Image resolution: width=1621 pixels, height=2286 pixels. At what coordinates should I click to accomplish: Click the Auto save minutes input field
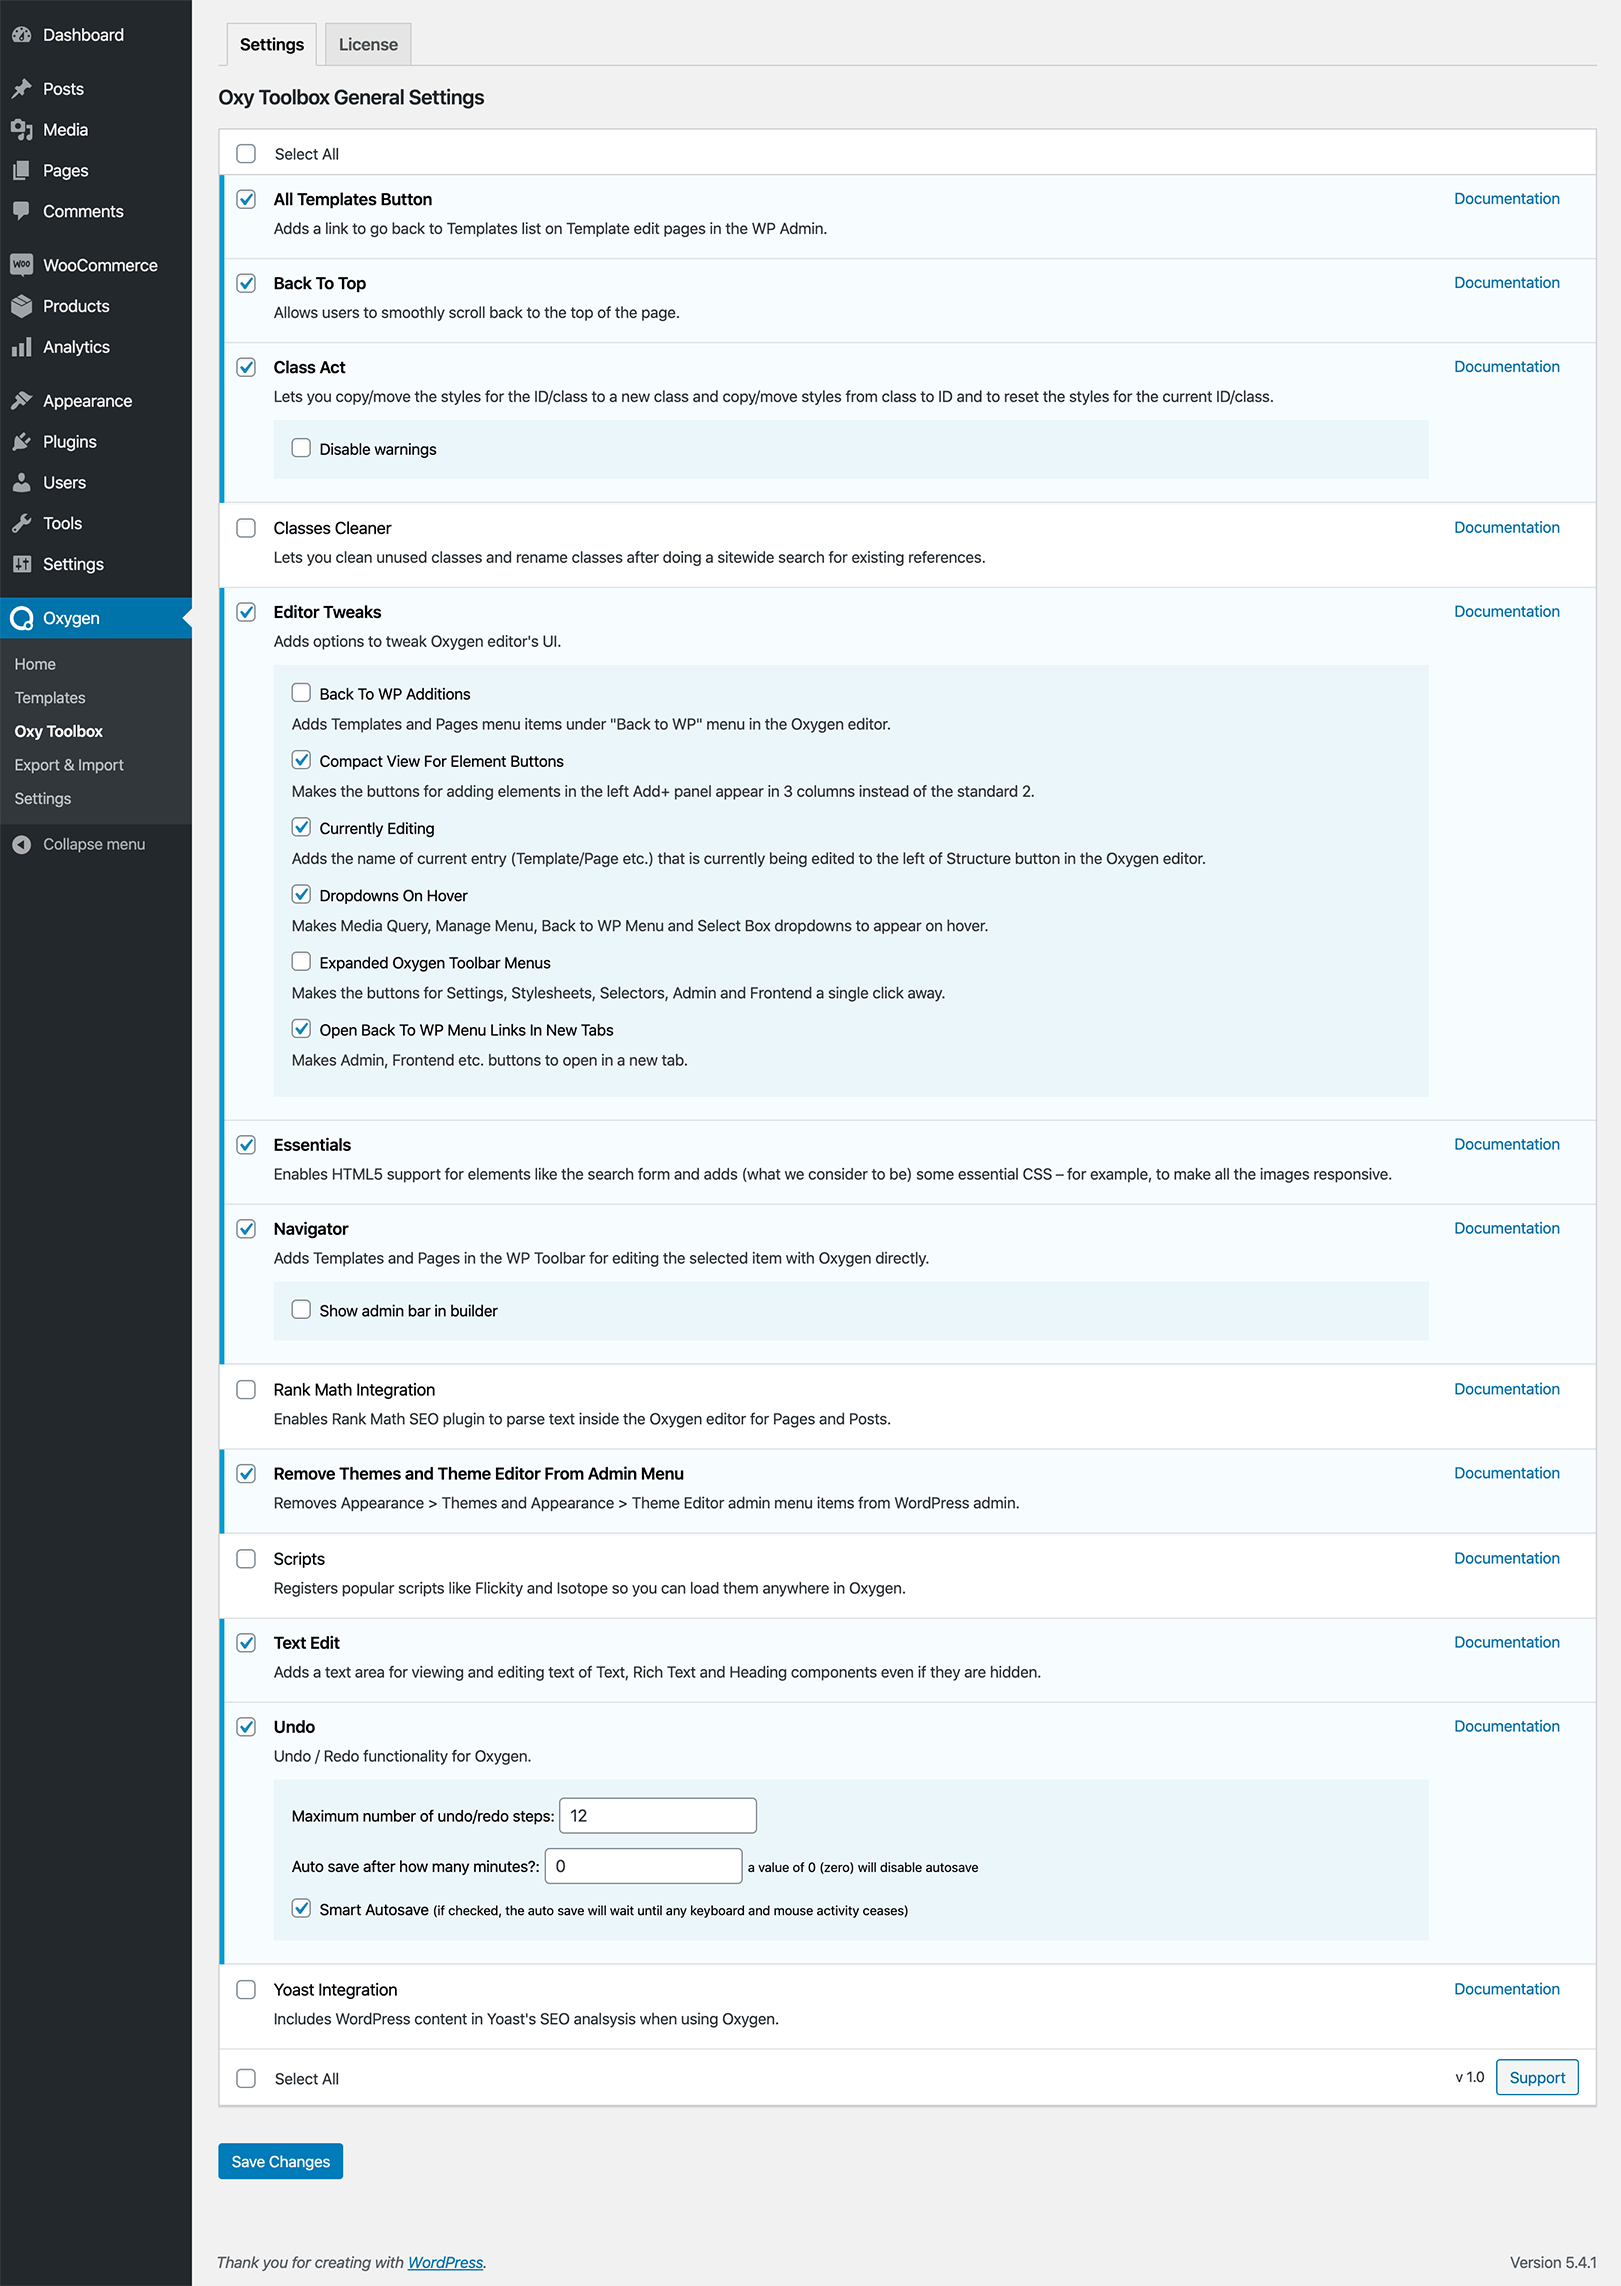pos(644,1866)
